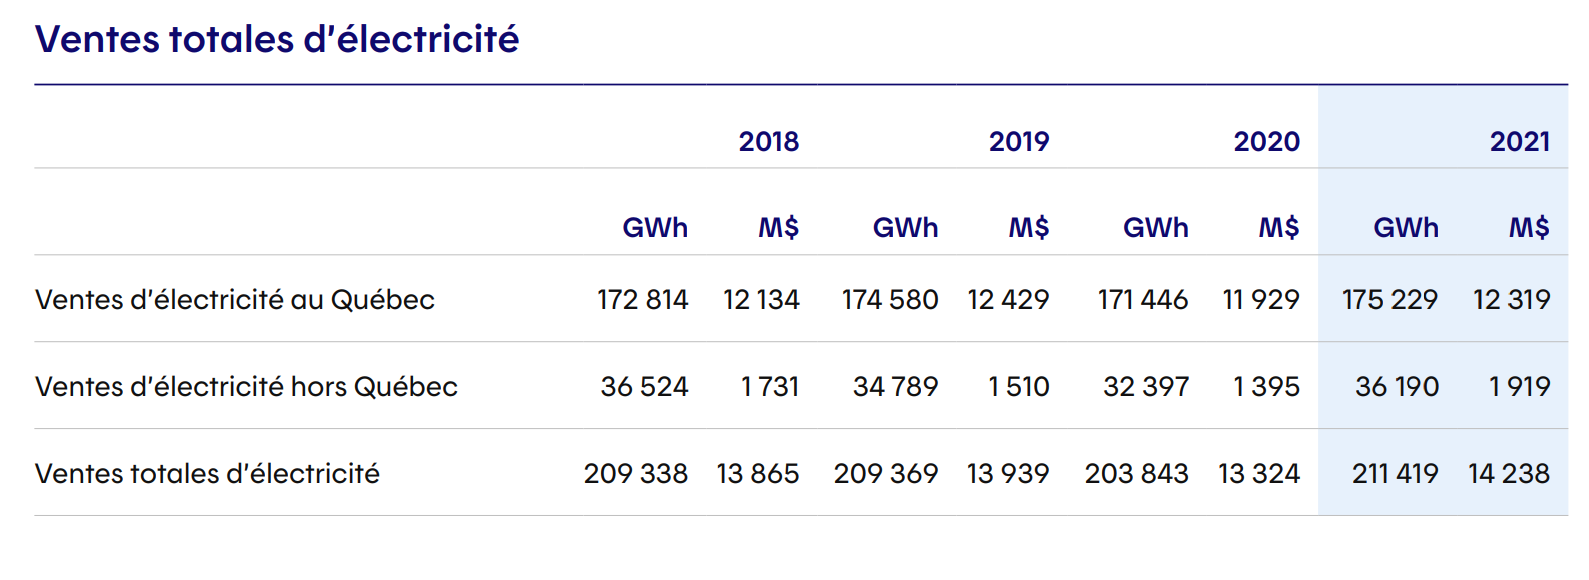The image size is (1589, 580).
Task: Click the 36 524 hors Québec value
Action: point(644,387)
